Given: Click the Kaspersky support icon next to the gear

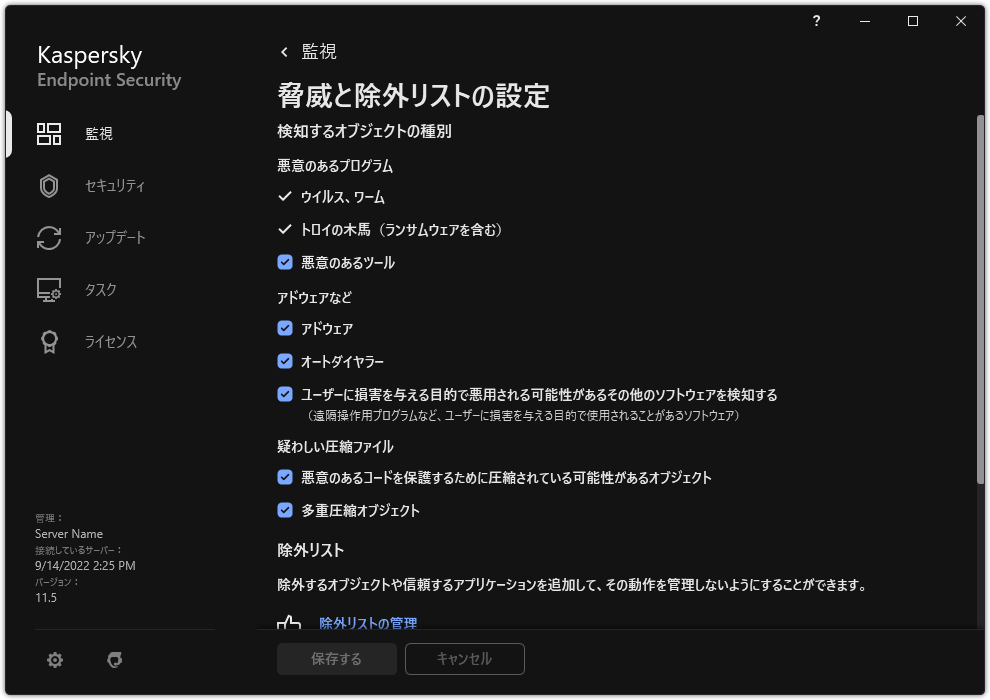Looking at the screenshot, I should [x=115, y=660].
